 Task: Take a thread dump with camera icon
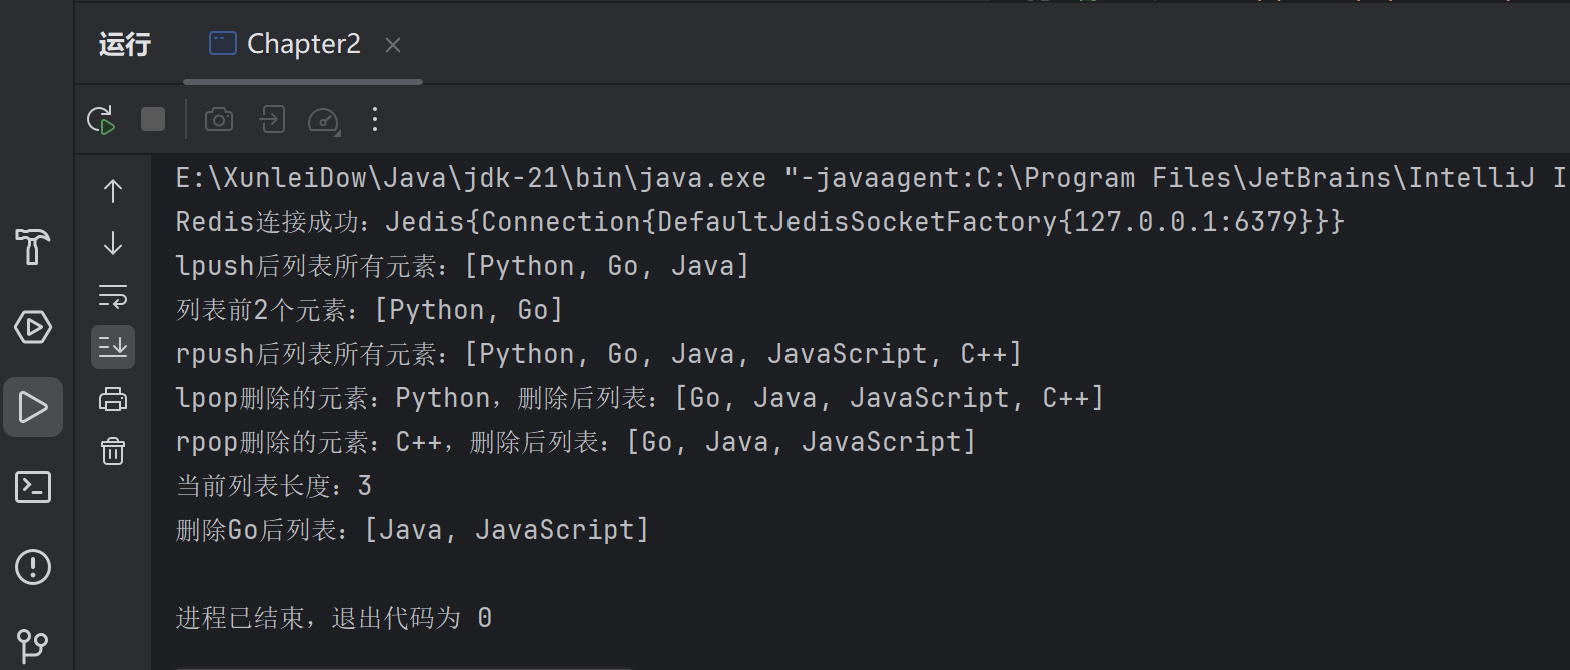219,120
